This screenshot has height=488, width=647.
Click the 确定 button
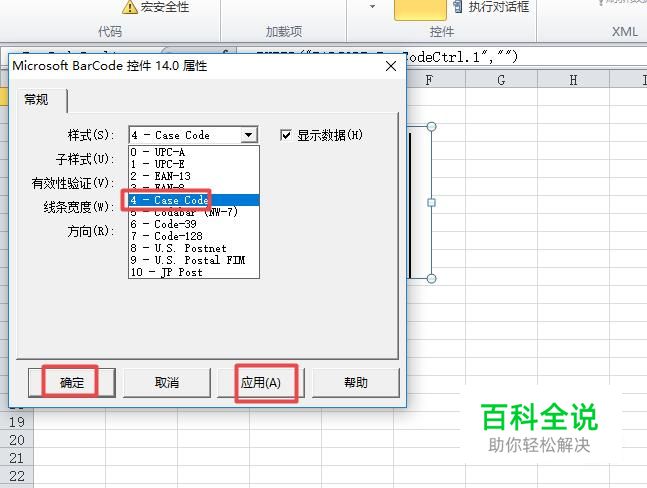point(72,383)
